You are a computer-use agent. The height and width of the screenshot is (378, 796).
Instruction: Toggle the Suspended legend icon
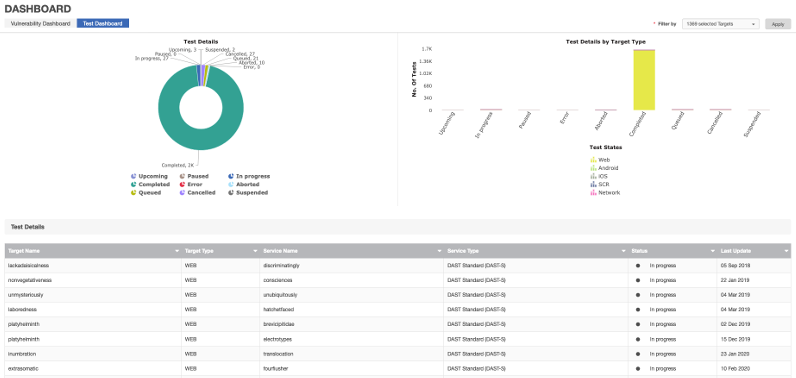tap(231, 192)
